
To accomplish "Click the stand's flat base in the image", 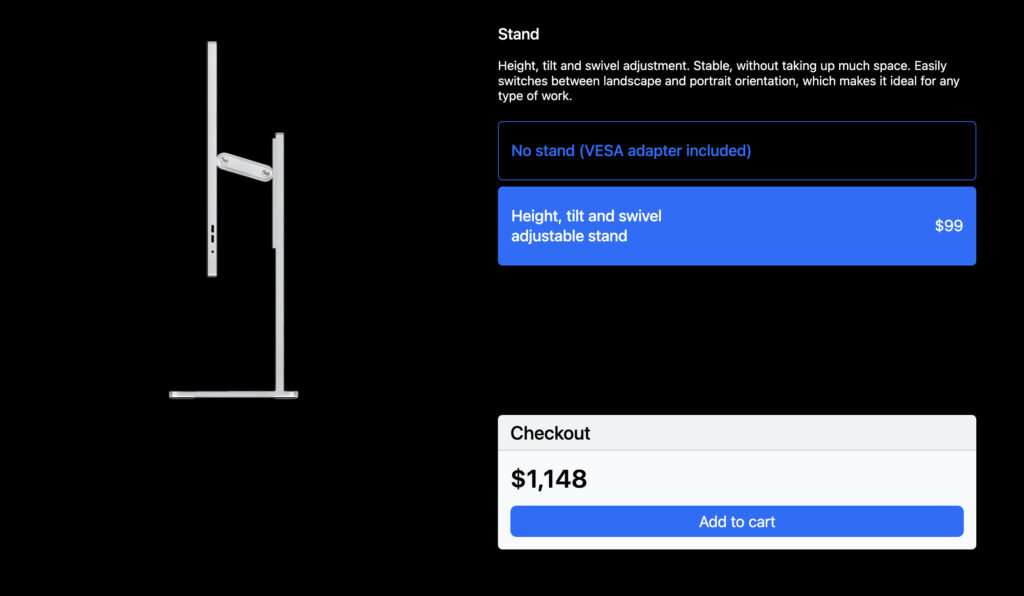I will 232,394.
